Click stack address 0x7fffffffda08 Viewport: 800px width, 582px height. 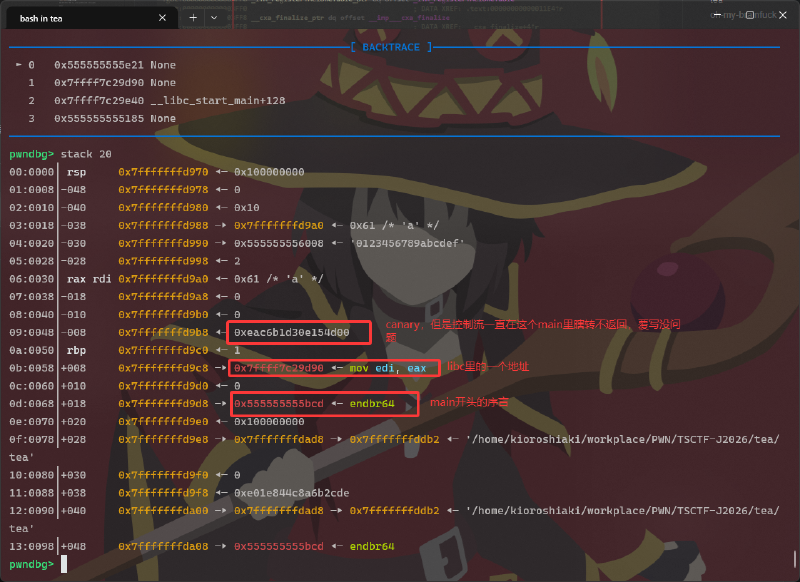163,546
